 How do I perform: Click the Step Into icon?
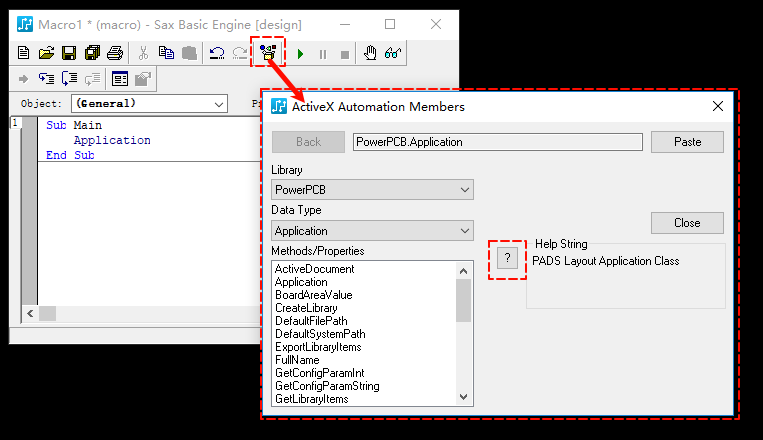pos(46,79)
